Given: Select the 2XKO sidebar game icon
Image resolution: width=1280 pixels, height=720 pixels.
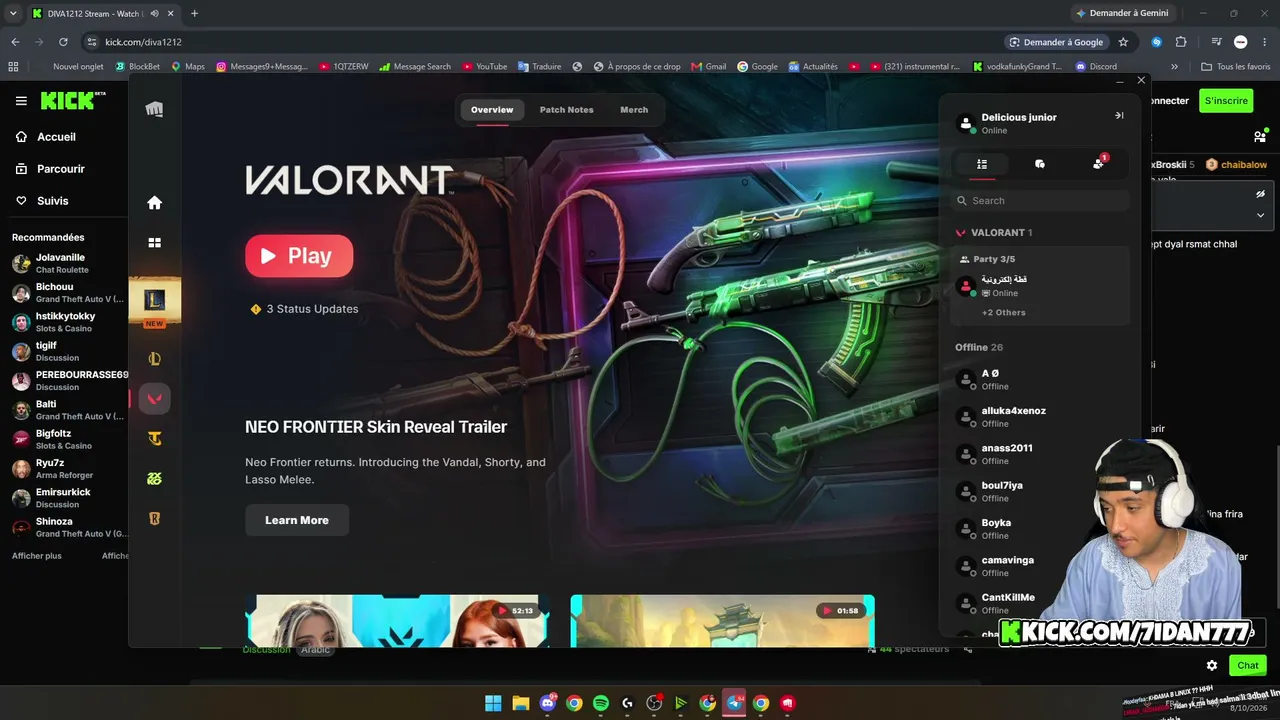Looking at the screenshot, I should [x=154, y=479].
